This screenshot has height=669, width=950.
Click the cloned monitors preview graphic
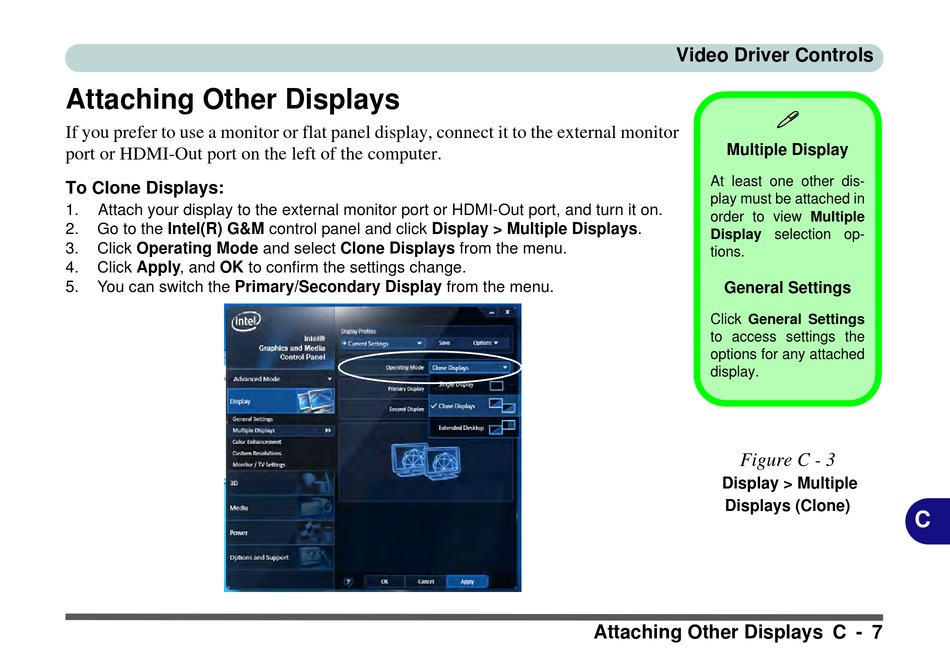[425, 461]
